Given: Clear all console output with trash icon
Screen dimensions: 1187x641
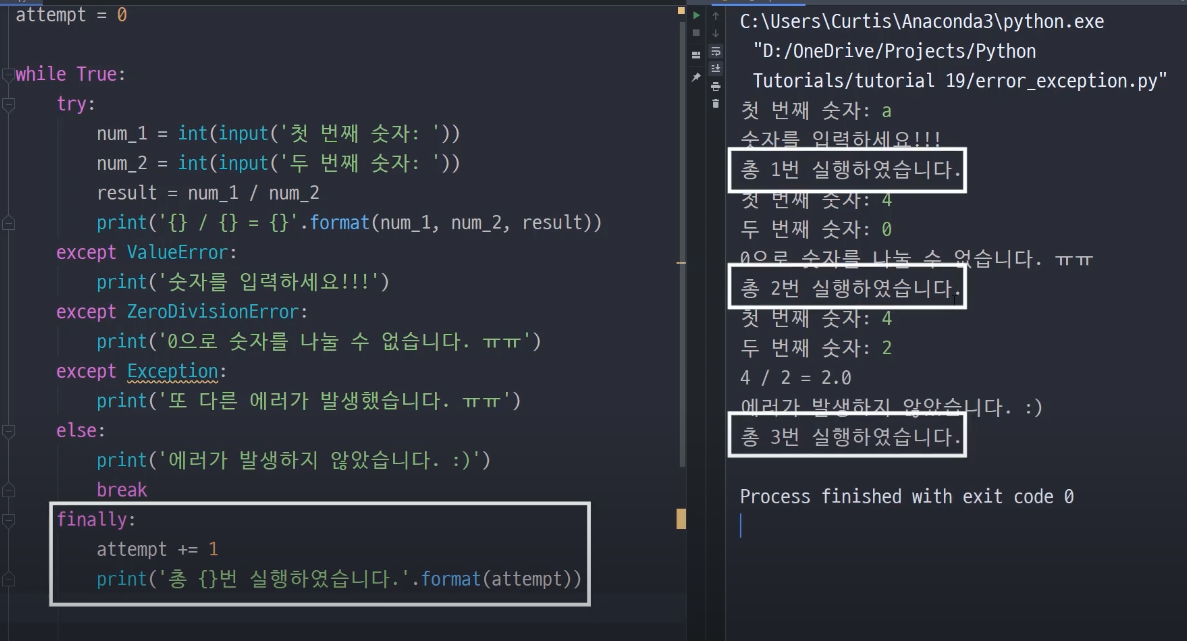Looking at the screenshot, I should click(x=715, y=104).
